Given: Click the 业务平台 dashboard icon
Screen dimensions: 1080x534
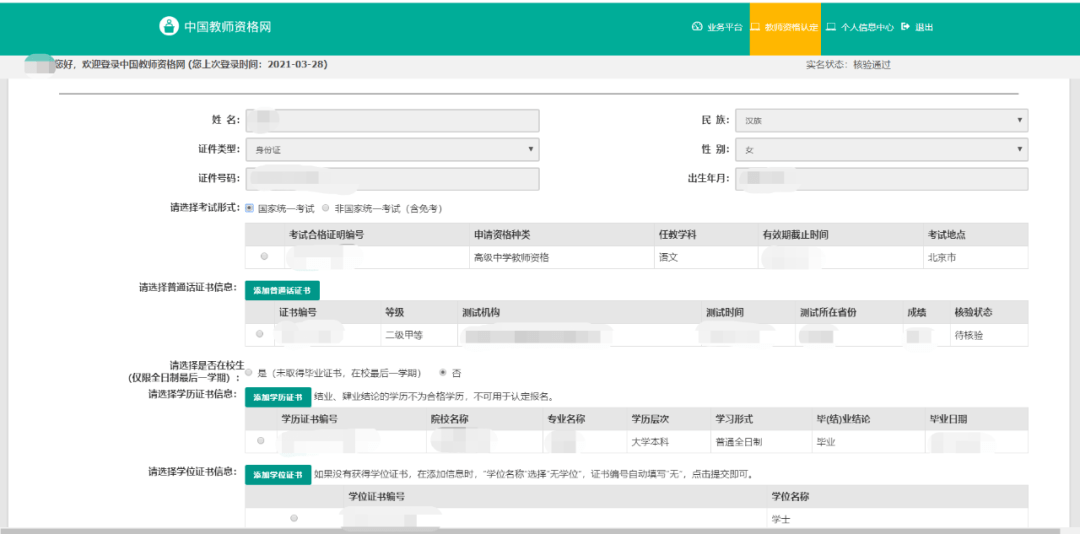Looking at the screenshot, I should [x=697, y=27].
